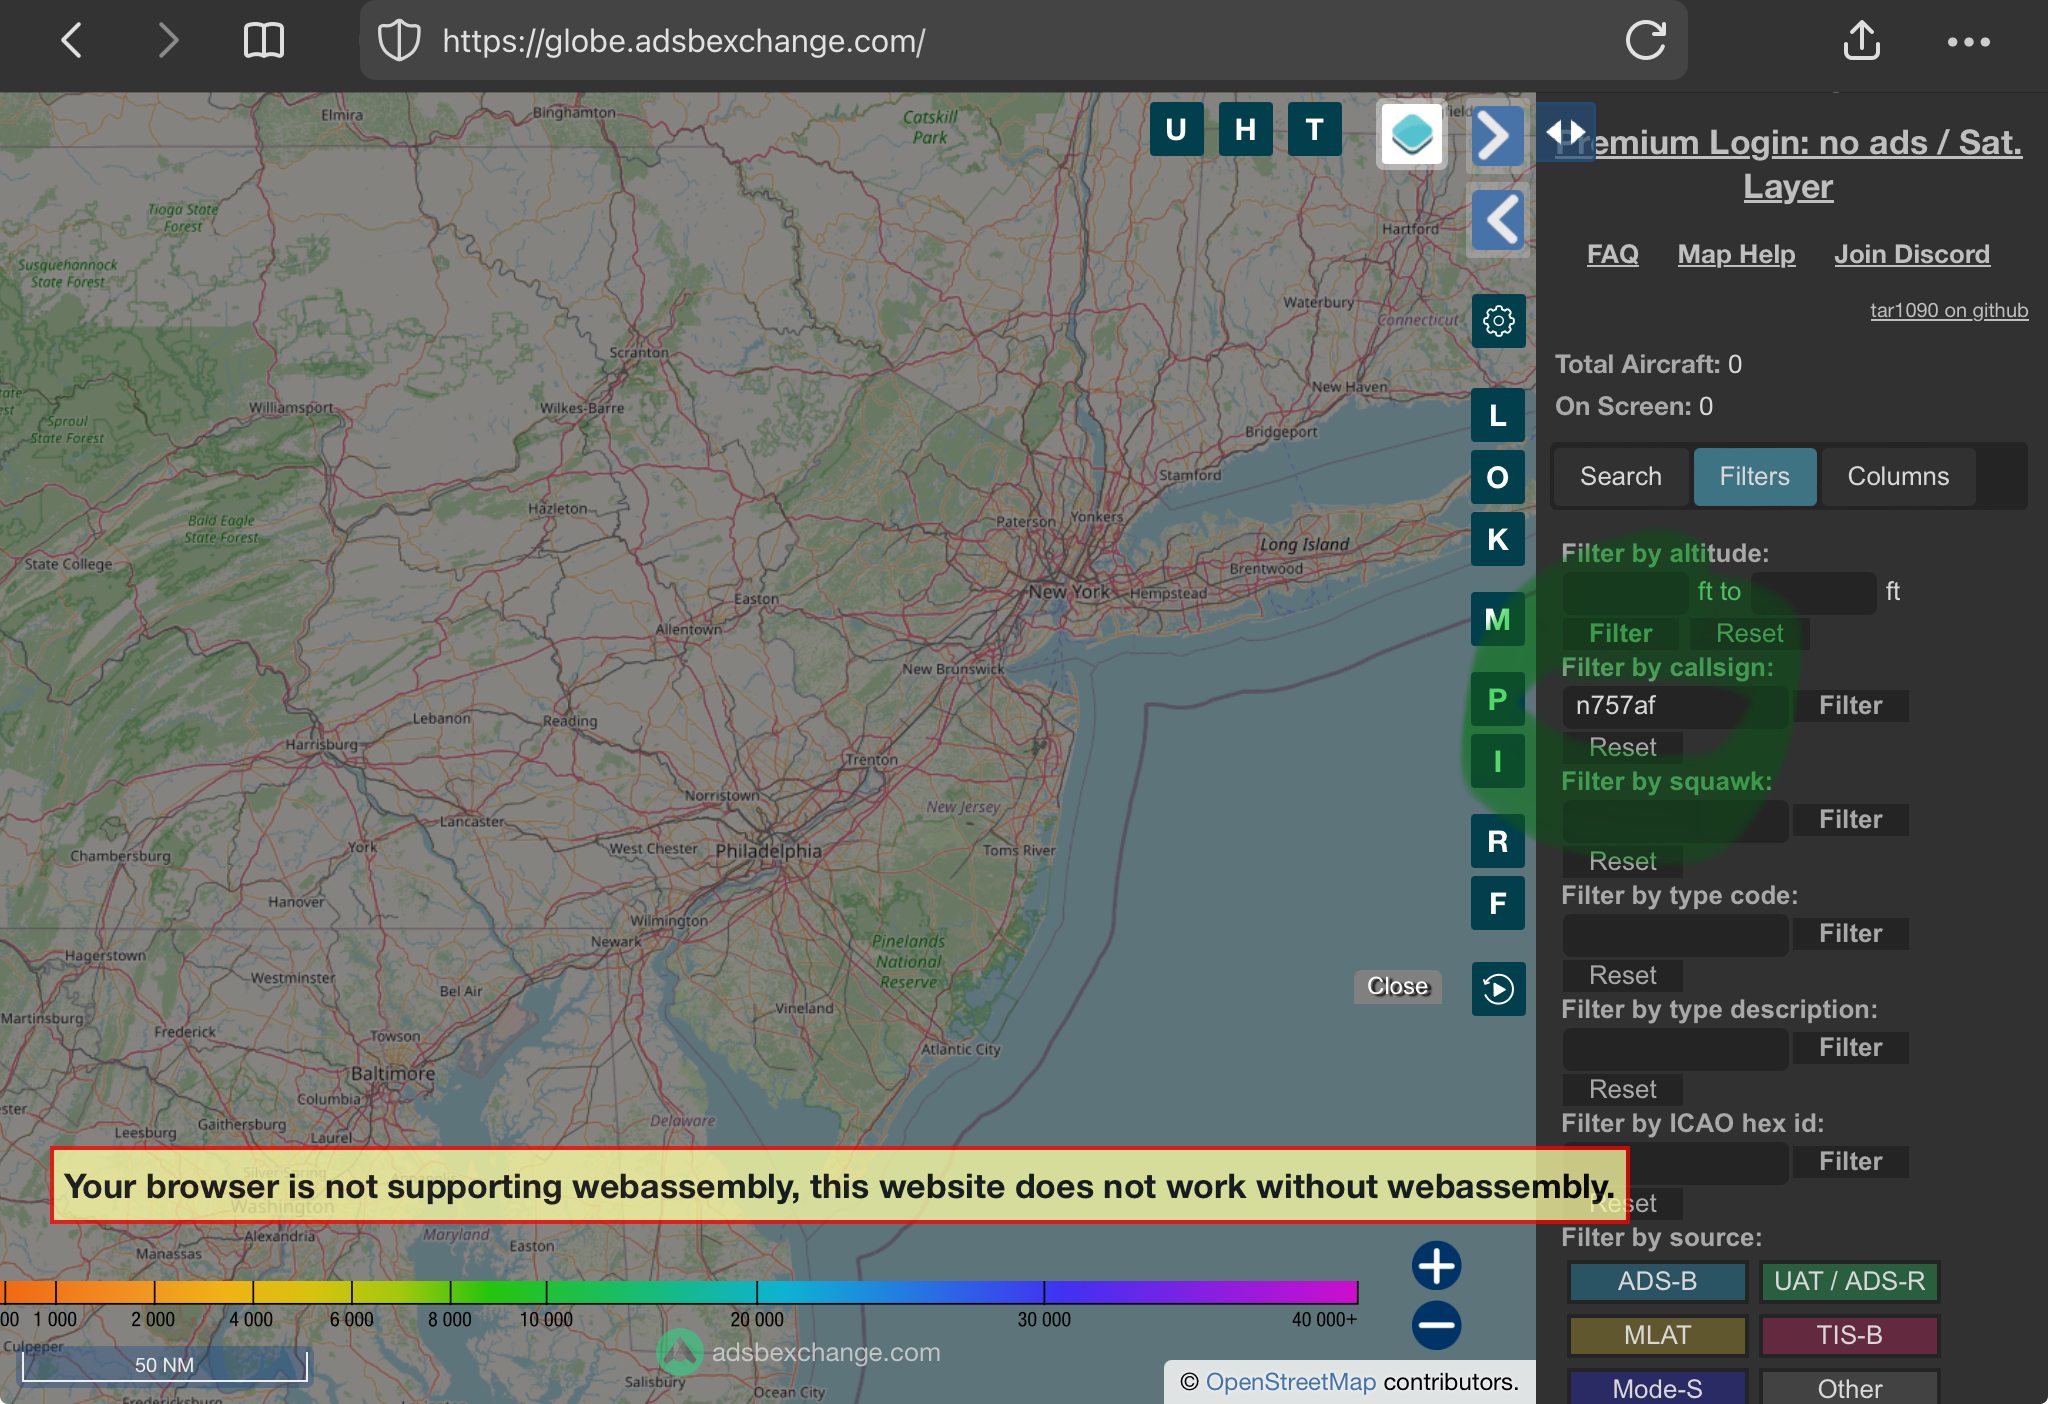Reset the callsign filter
This screenshot has width=2048, height=1404.
point(1623,747)
